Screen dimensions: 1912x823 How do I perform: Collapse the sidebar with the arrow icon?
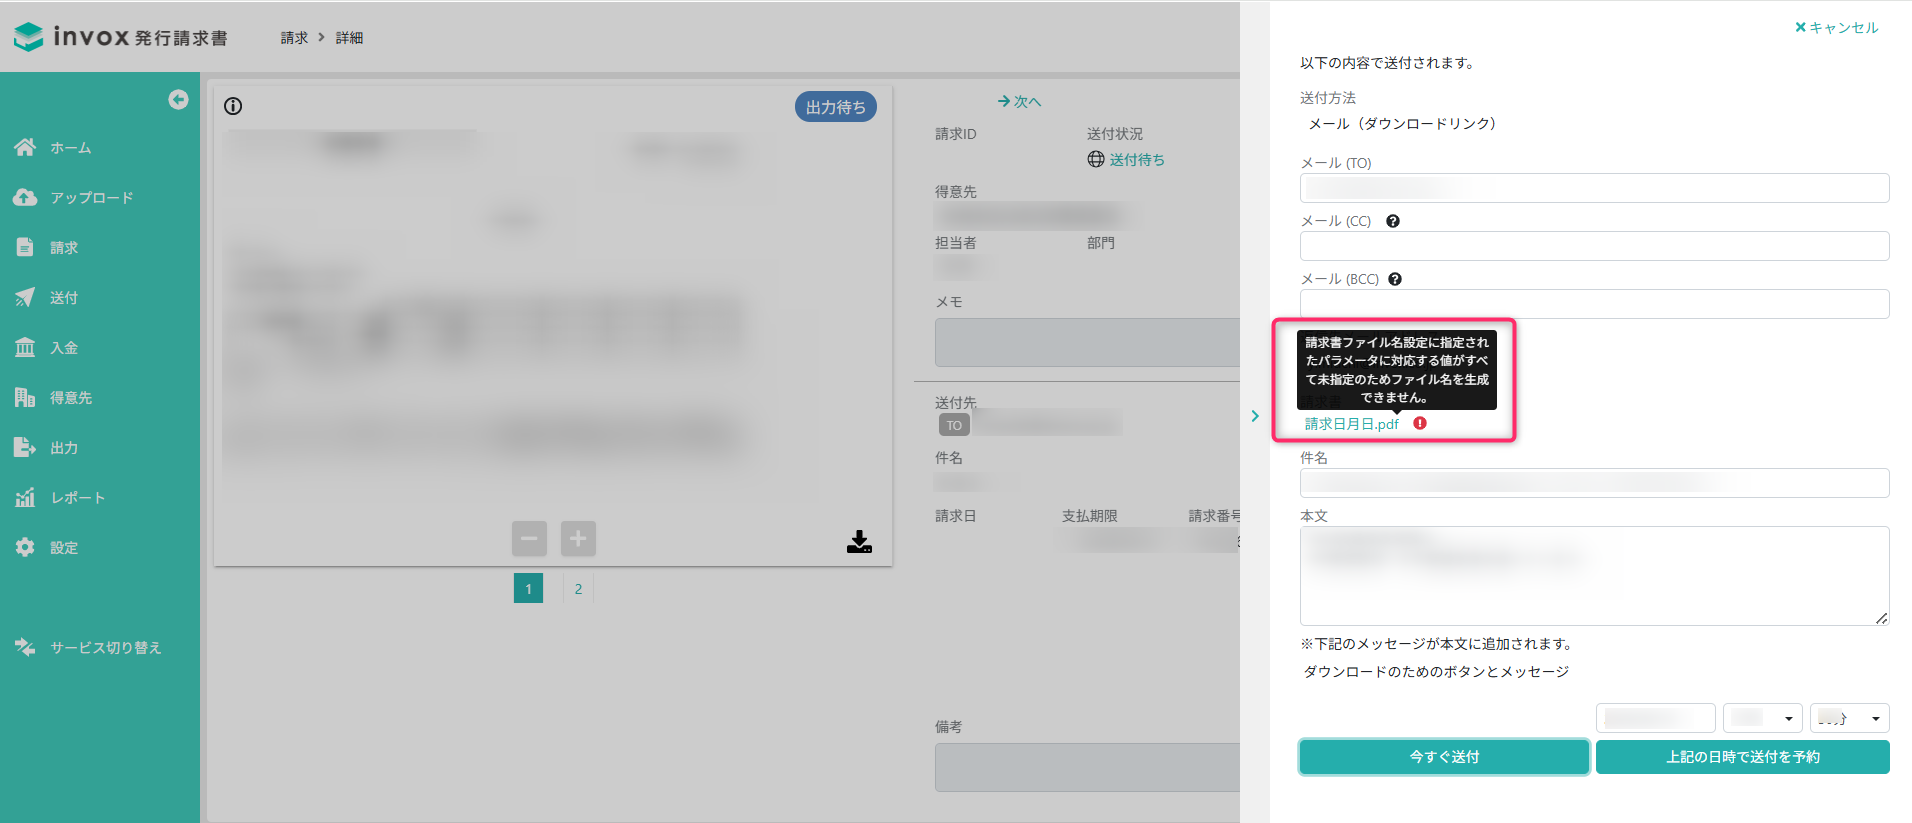(178, 99)
